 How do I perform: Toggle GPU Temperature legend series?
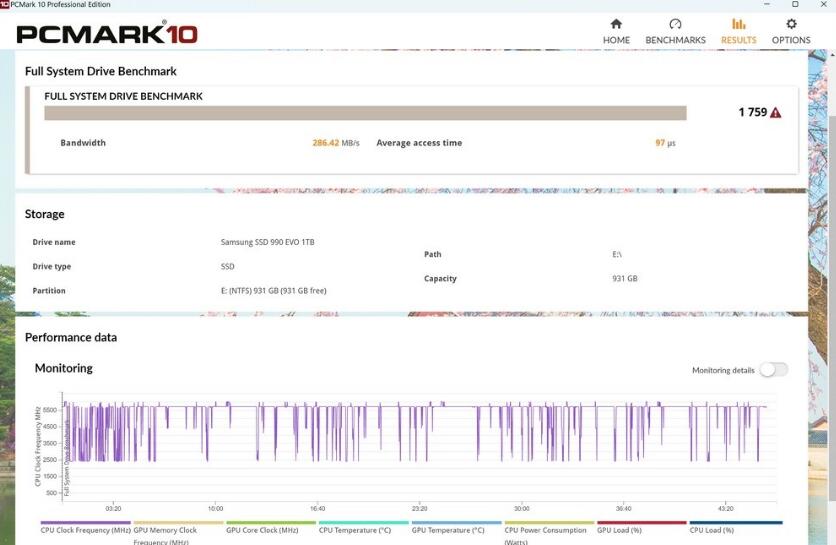(x=448, y=530)
